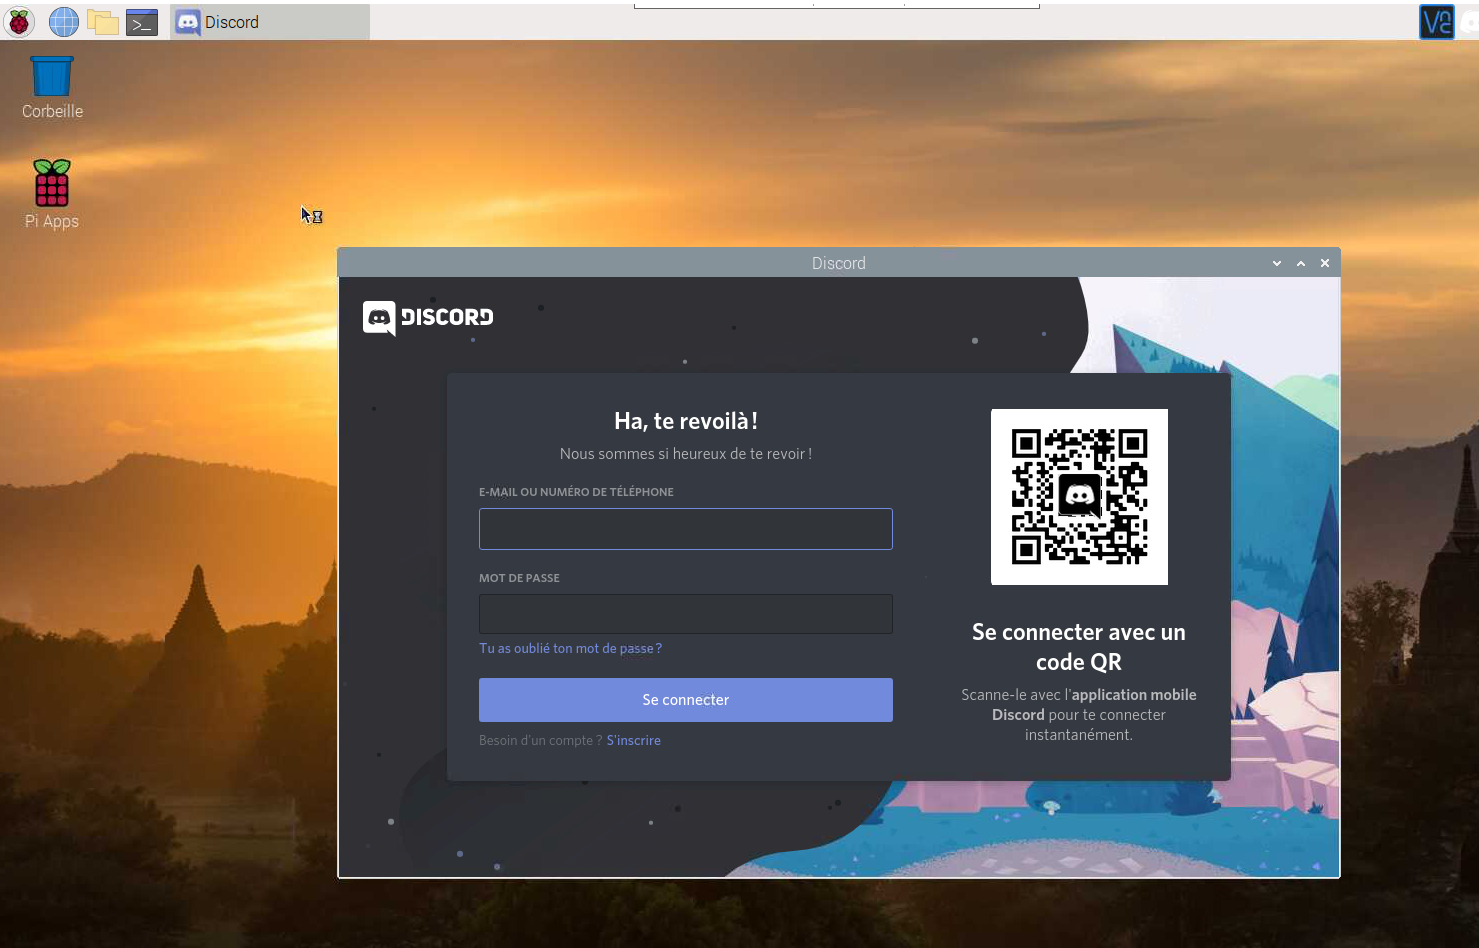Close the Discord window
This screenshot has width=1479, height=948.
[1325, 263]
